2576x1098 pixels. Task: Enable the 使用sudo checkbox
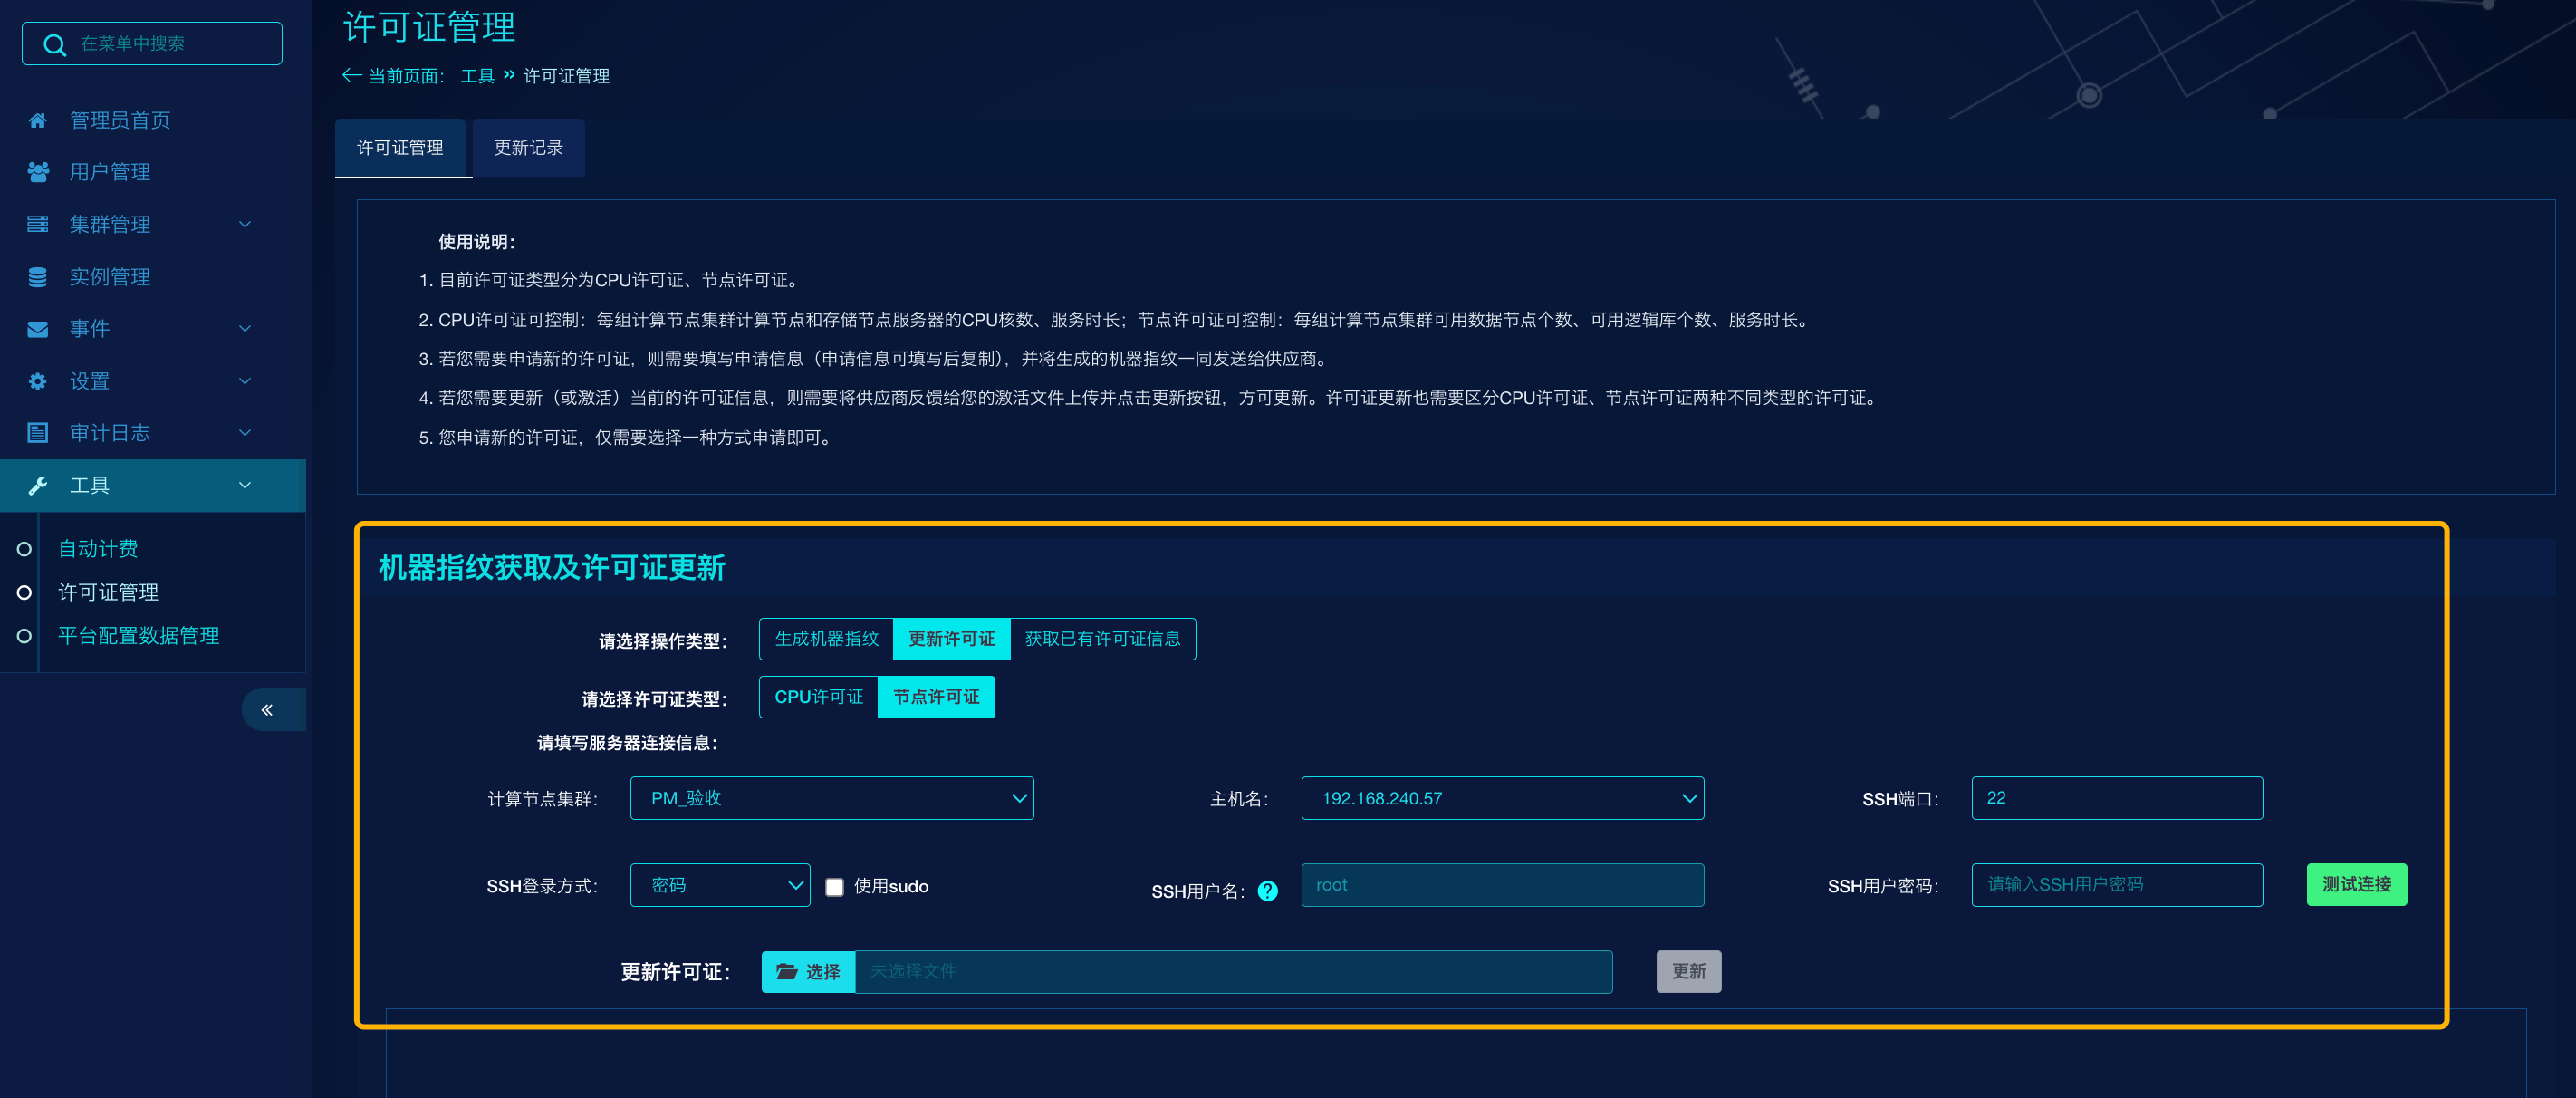[834, 887]
